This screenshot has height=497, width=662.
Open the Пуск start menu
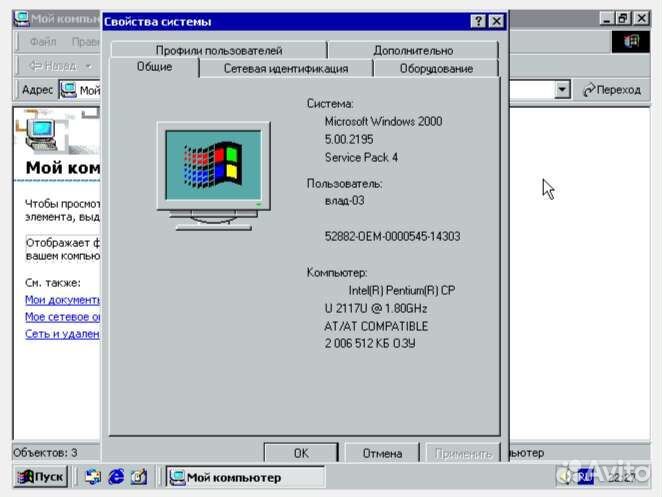click(41, 477)
